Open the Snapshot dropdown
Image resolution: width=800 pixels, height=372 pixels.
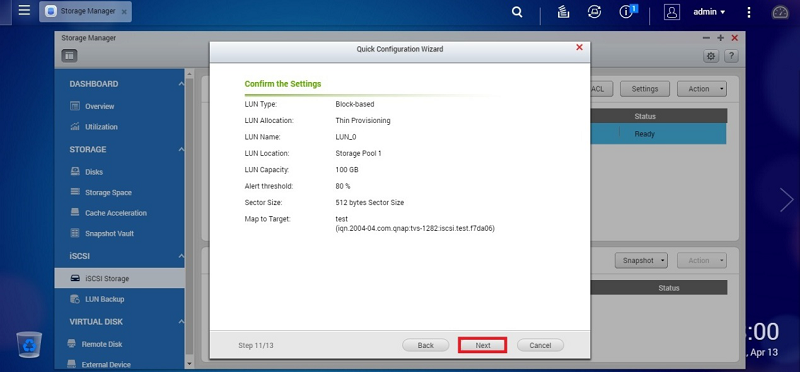point(641,260)
